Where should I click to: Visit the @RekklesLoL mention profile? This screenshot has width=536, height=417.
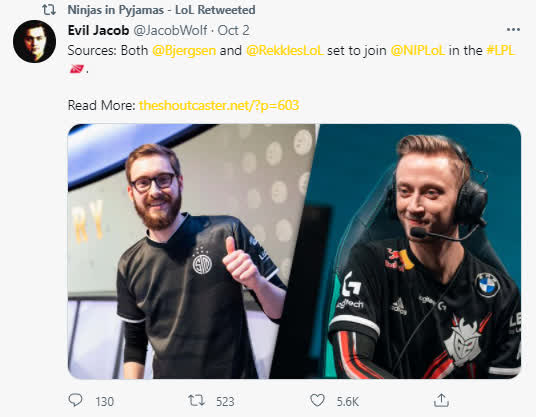pos(284,51)
